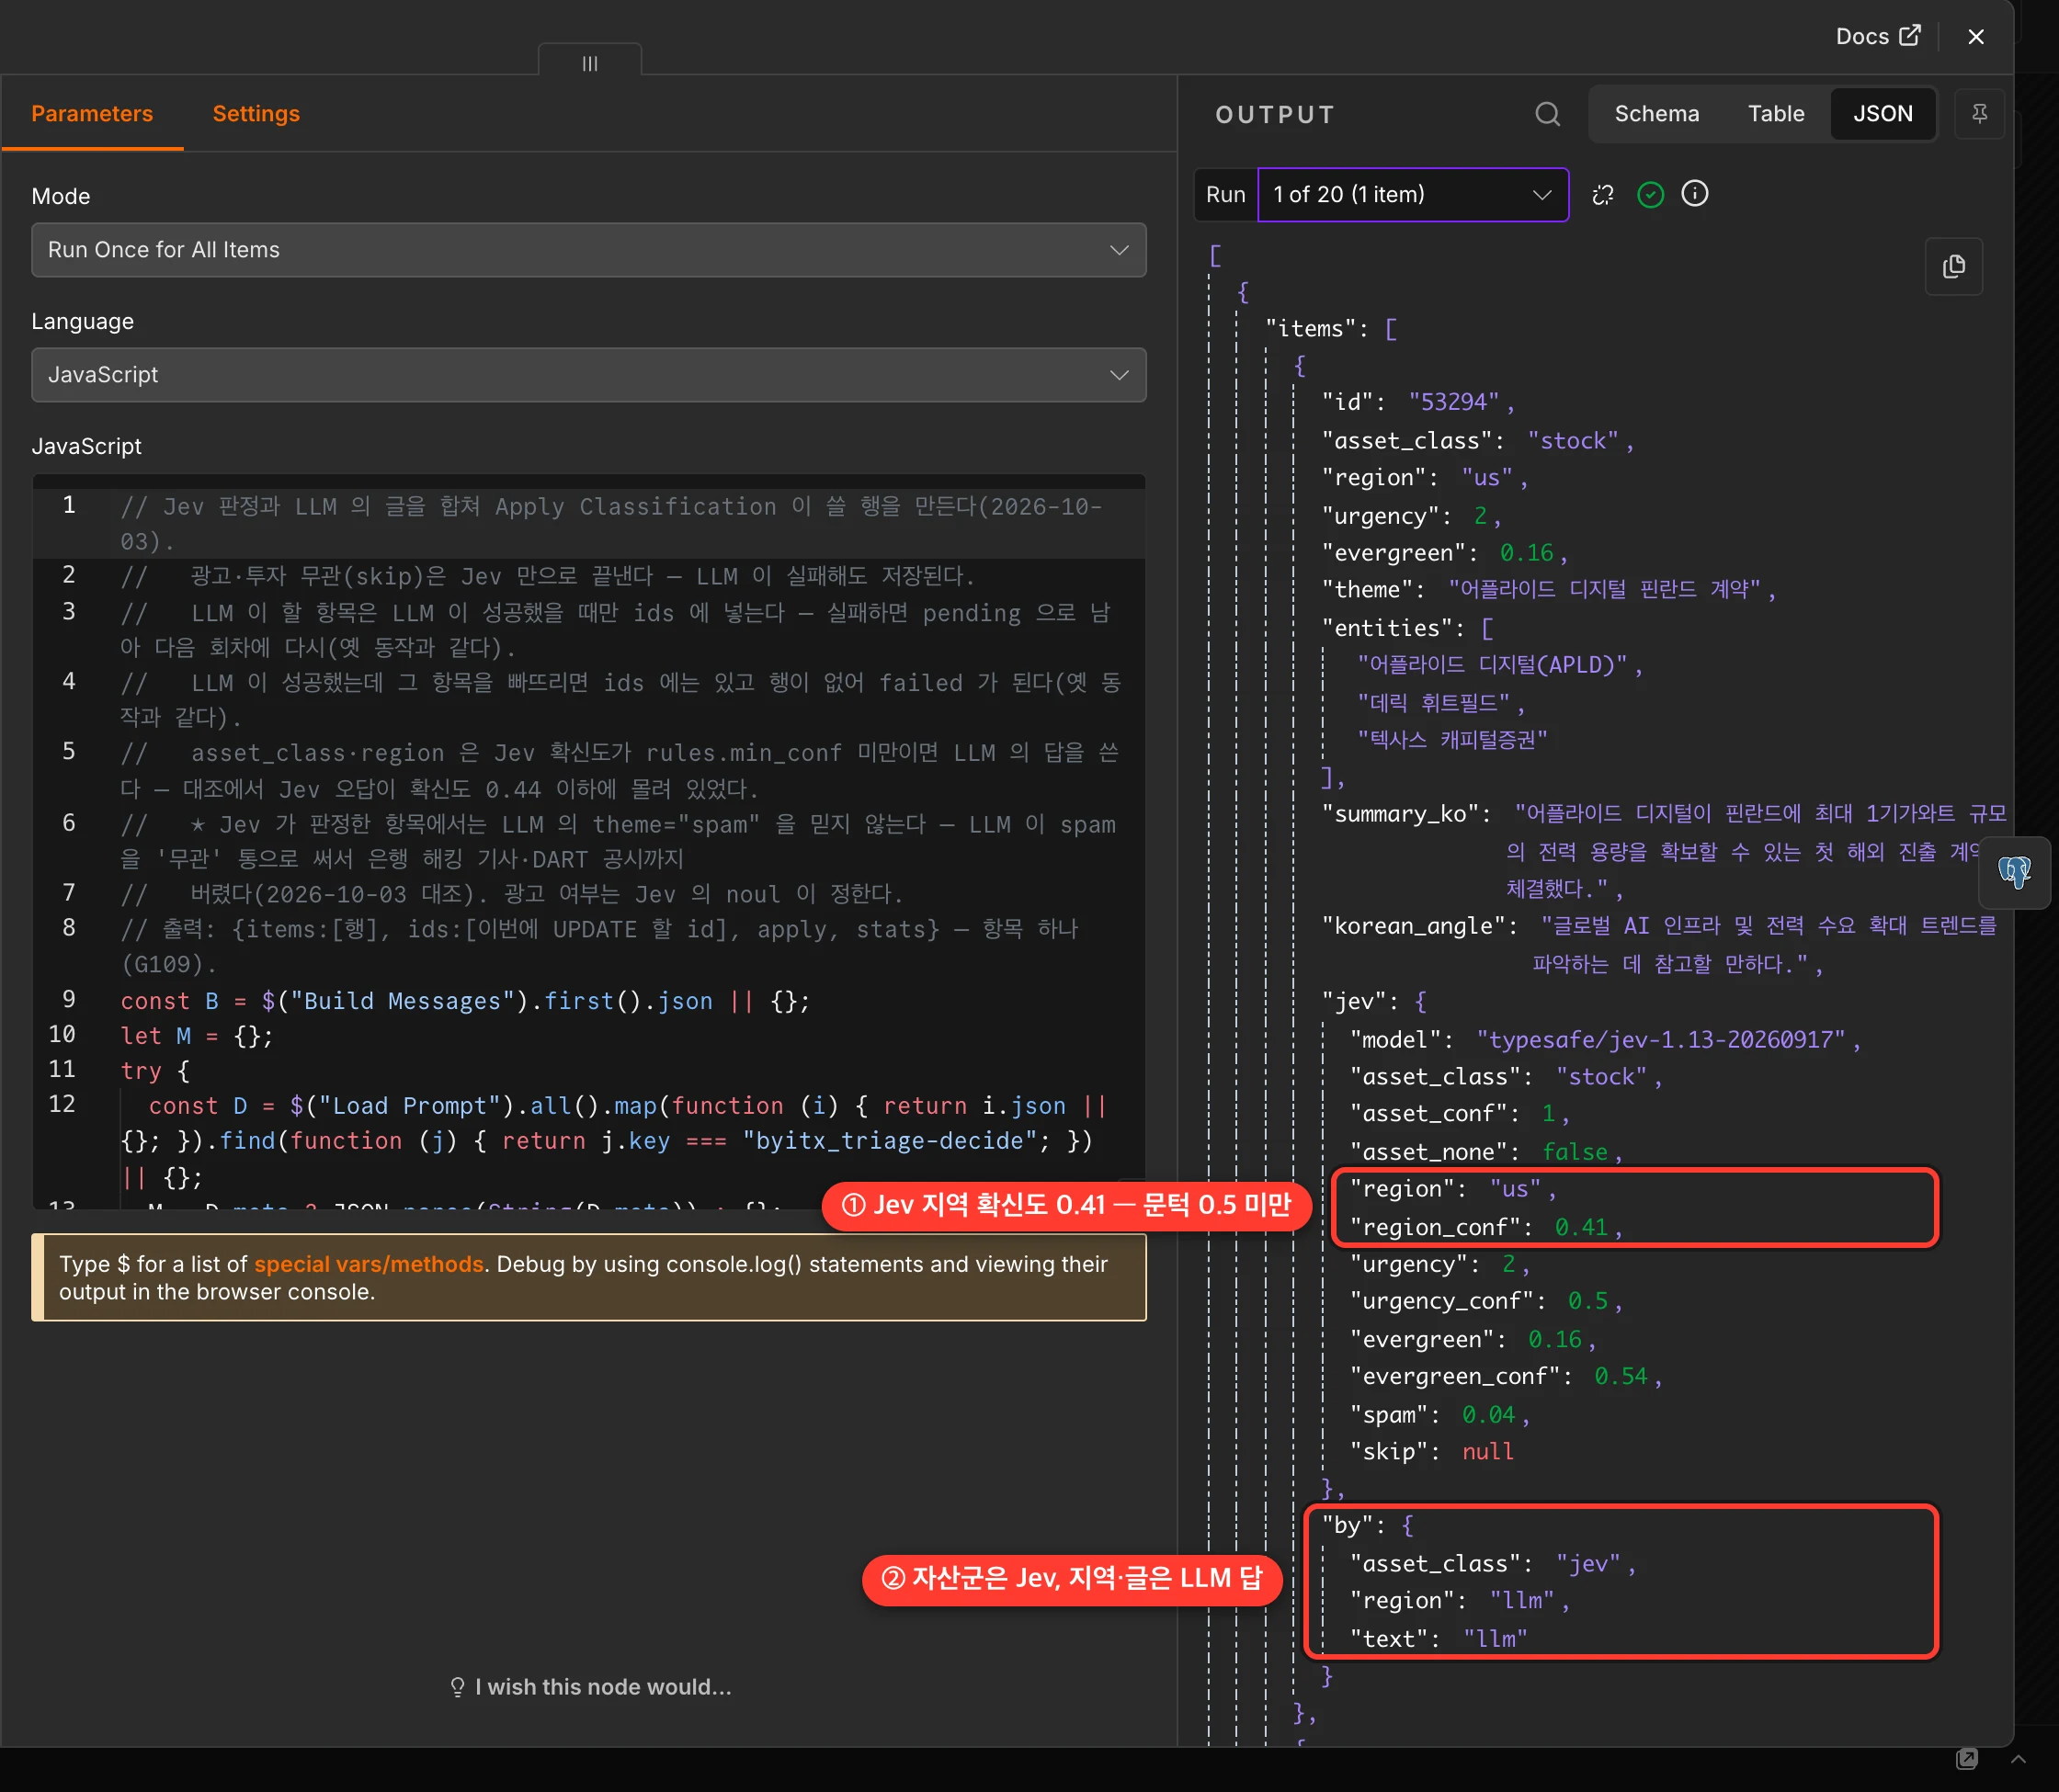Click into JavaScript code line 9
This screenshot has height=1792, width=2059.
(x=465, y=1001)
